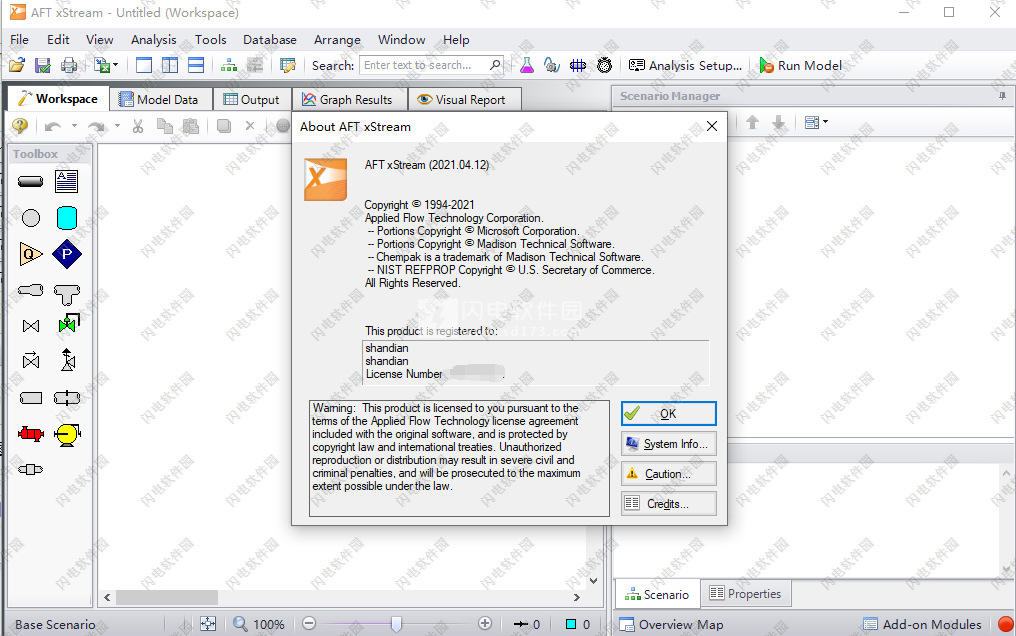This screenshot has width=1016, height=636.
Task: Select the cyan Tank junction tool
Action: 67,218
